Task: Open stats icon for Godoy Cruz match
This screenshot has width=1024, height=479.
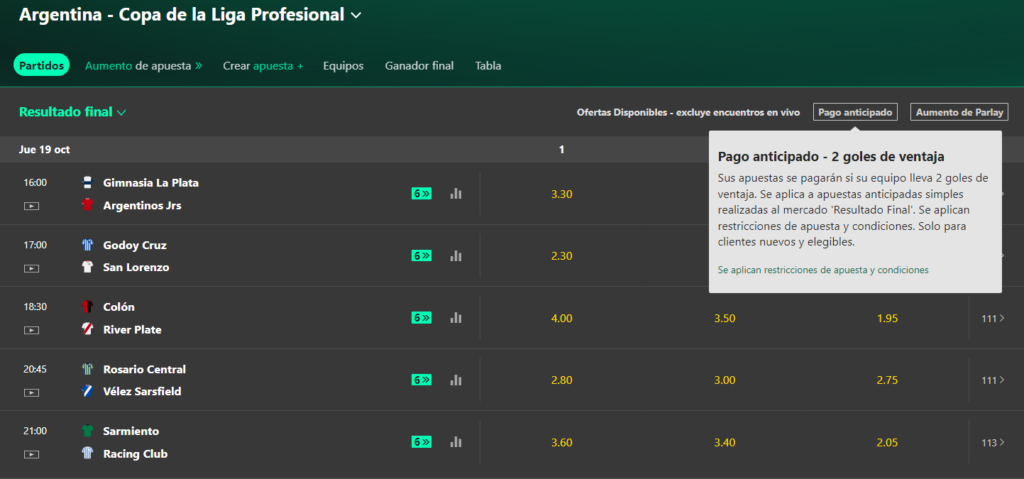Action: click(x=456, y=256)
